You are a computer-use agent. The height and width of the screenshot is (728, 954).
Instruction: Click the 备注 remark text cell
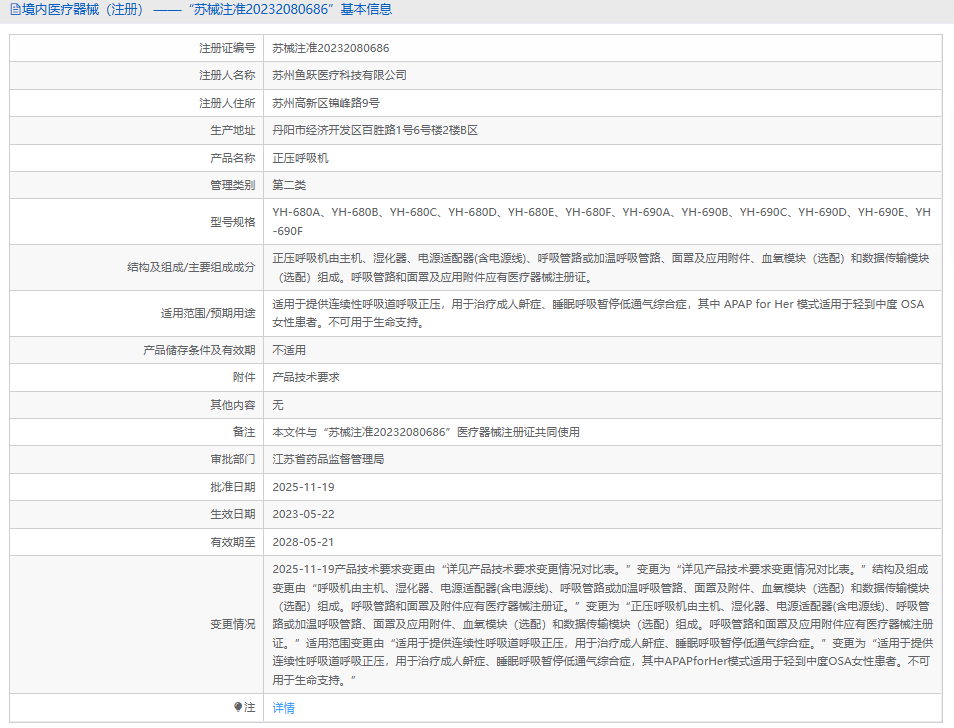tap(426, 432)
